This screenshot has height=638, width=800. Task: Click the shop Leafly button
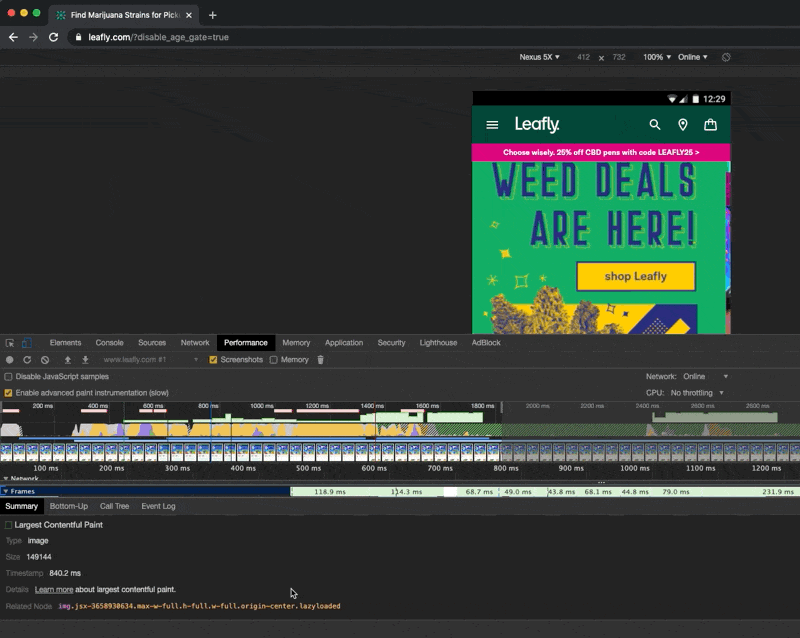coord(636,277)
